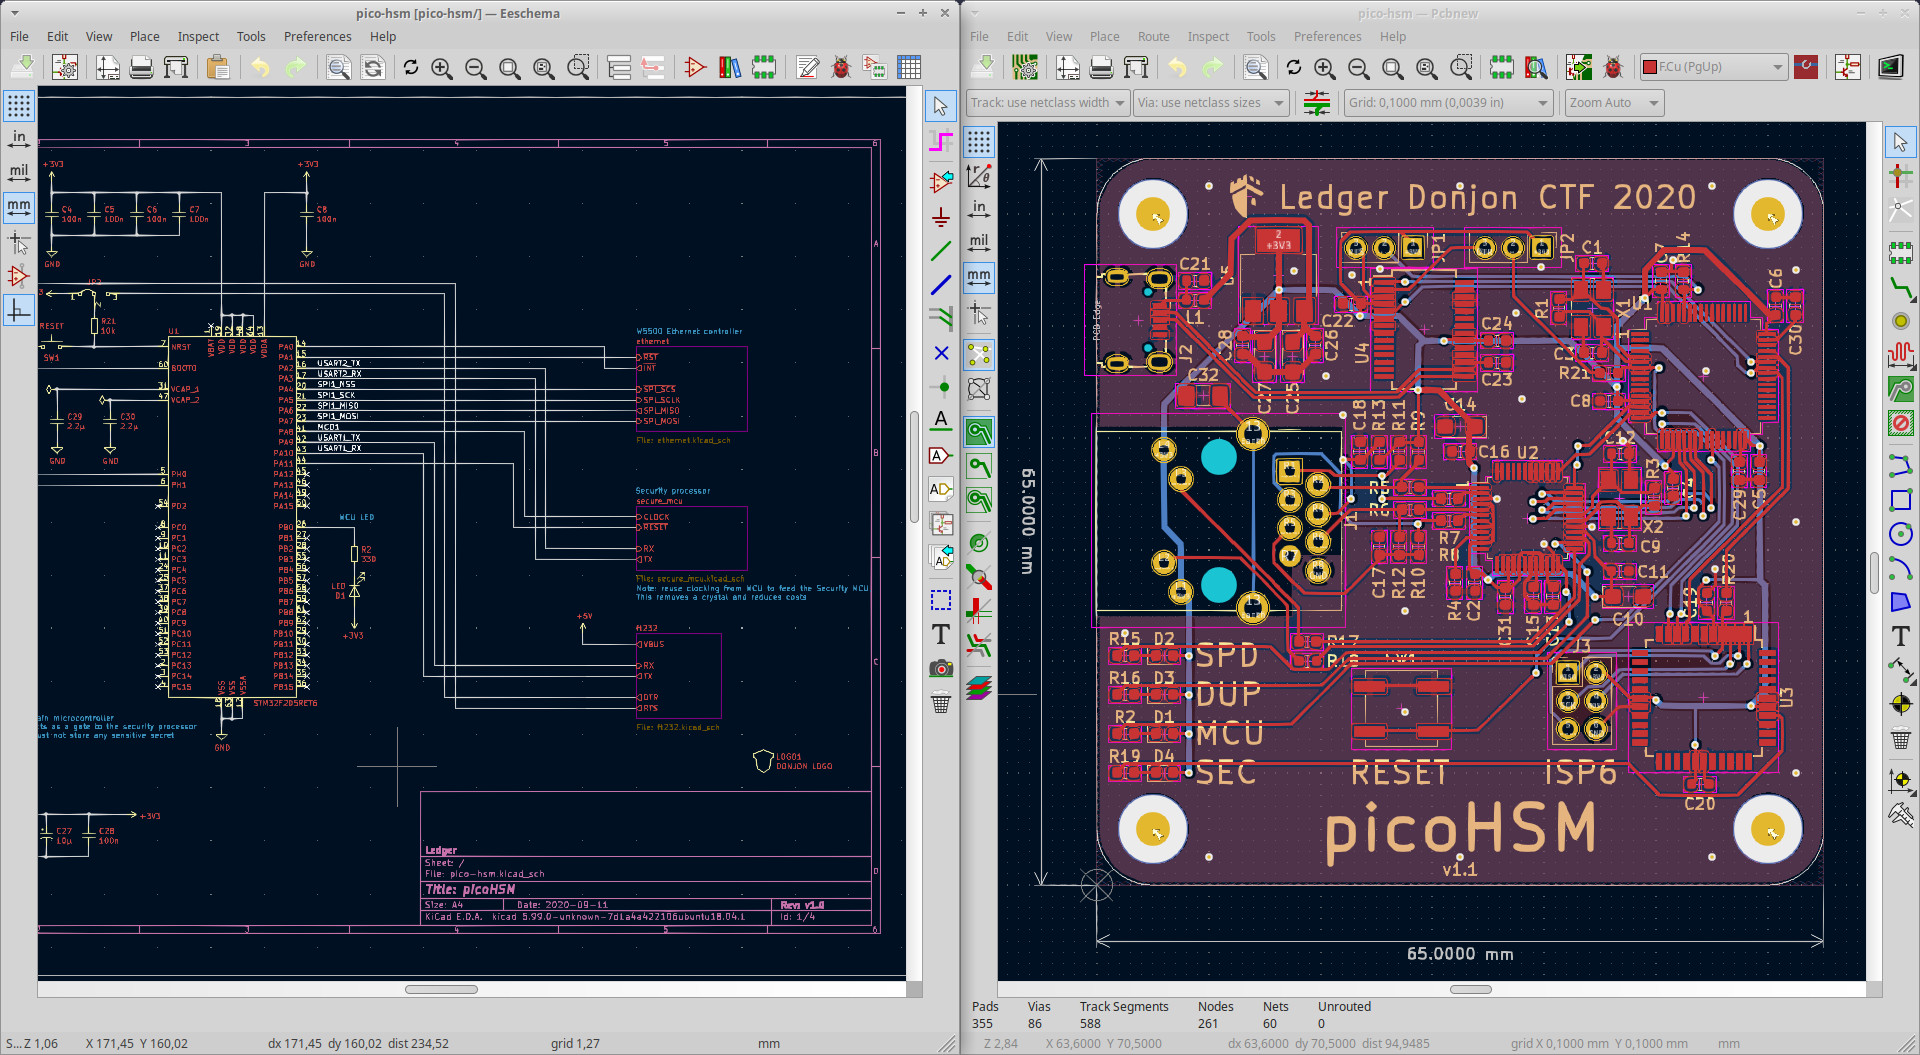Open the schematic symbol library browser
The height and width of the screenshot is (1055, 1920).
tap(730, 68)
